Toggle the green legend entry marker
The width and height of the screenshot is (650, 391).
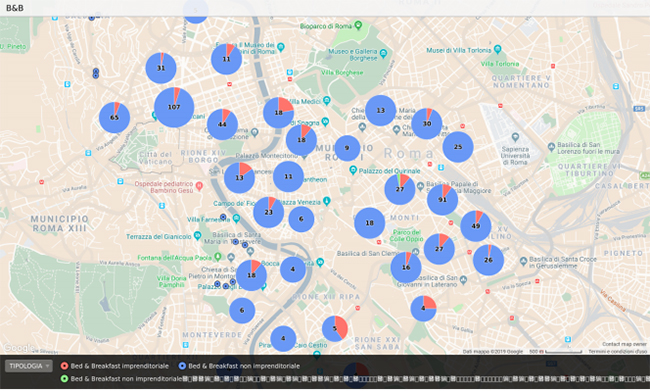tap(64, 379)
